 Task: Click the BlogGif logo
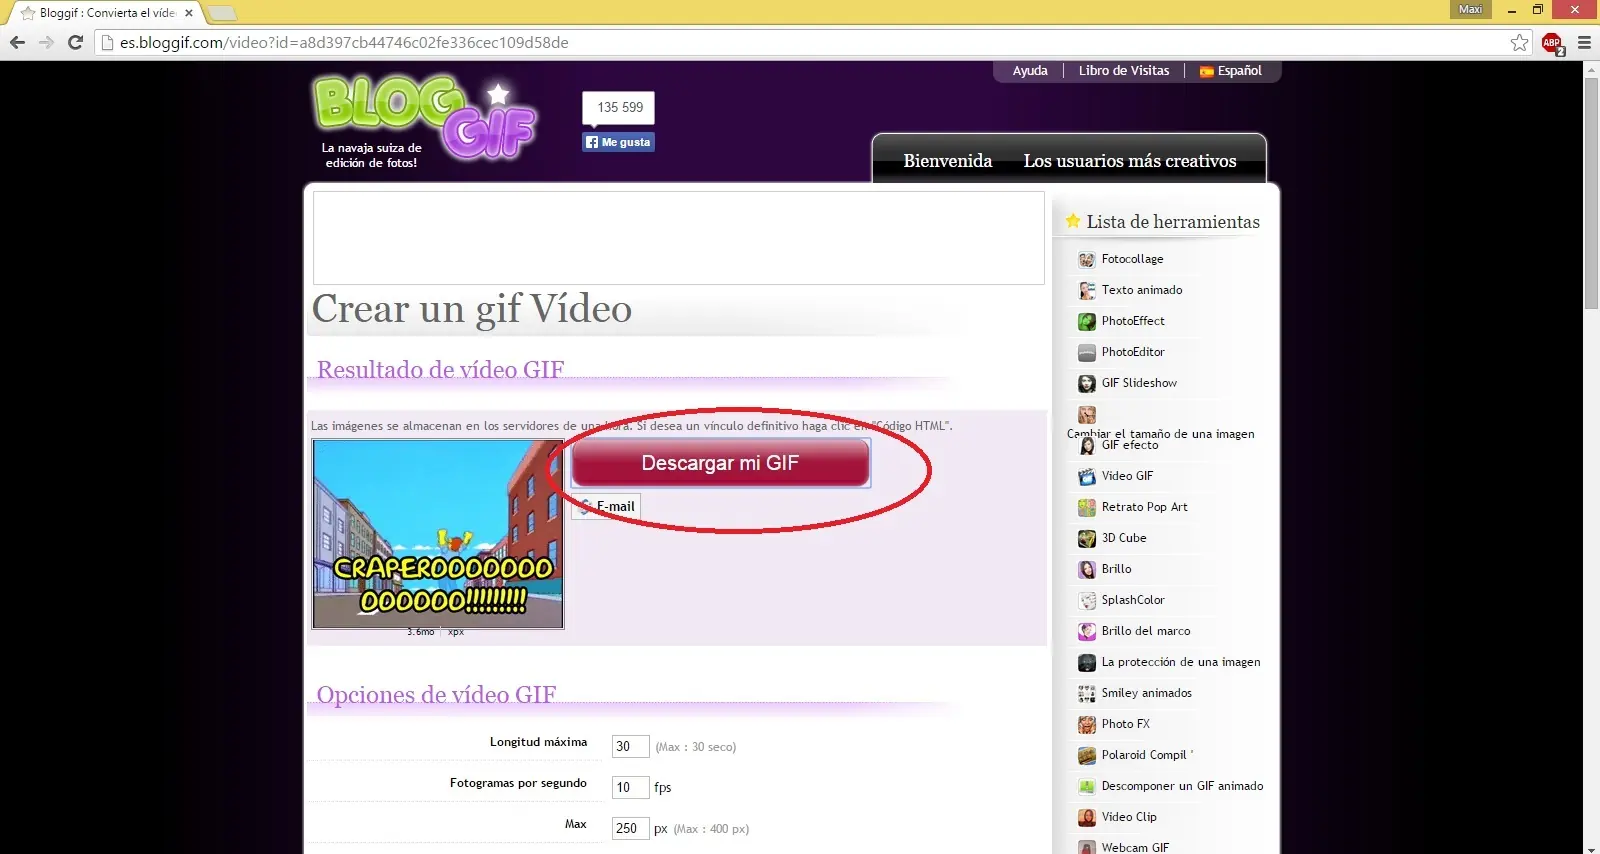point(425,118)
